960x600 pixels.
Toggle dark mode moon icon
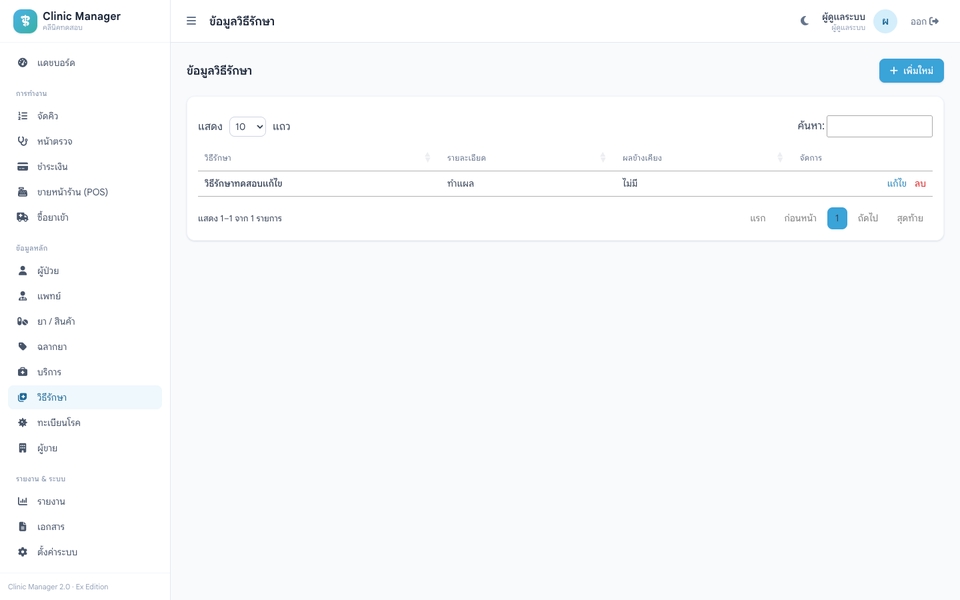point(804,21)
